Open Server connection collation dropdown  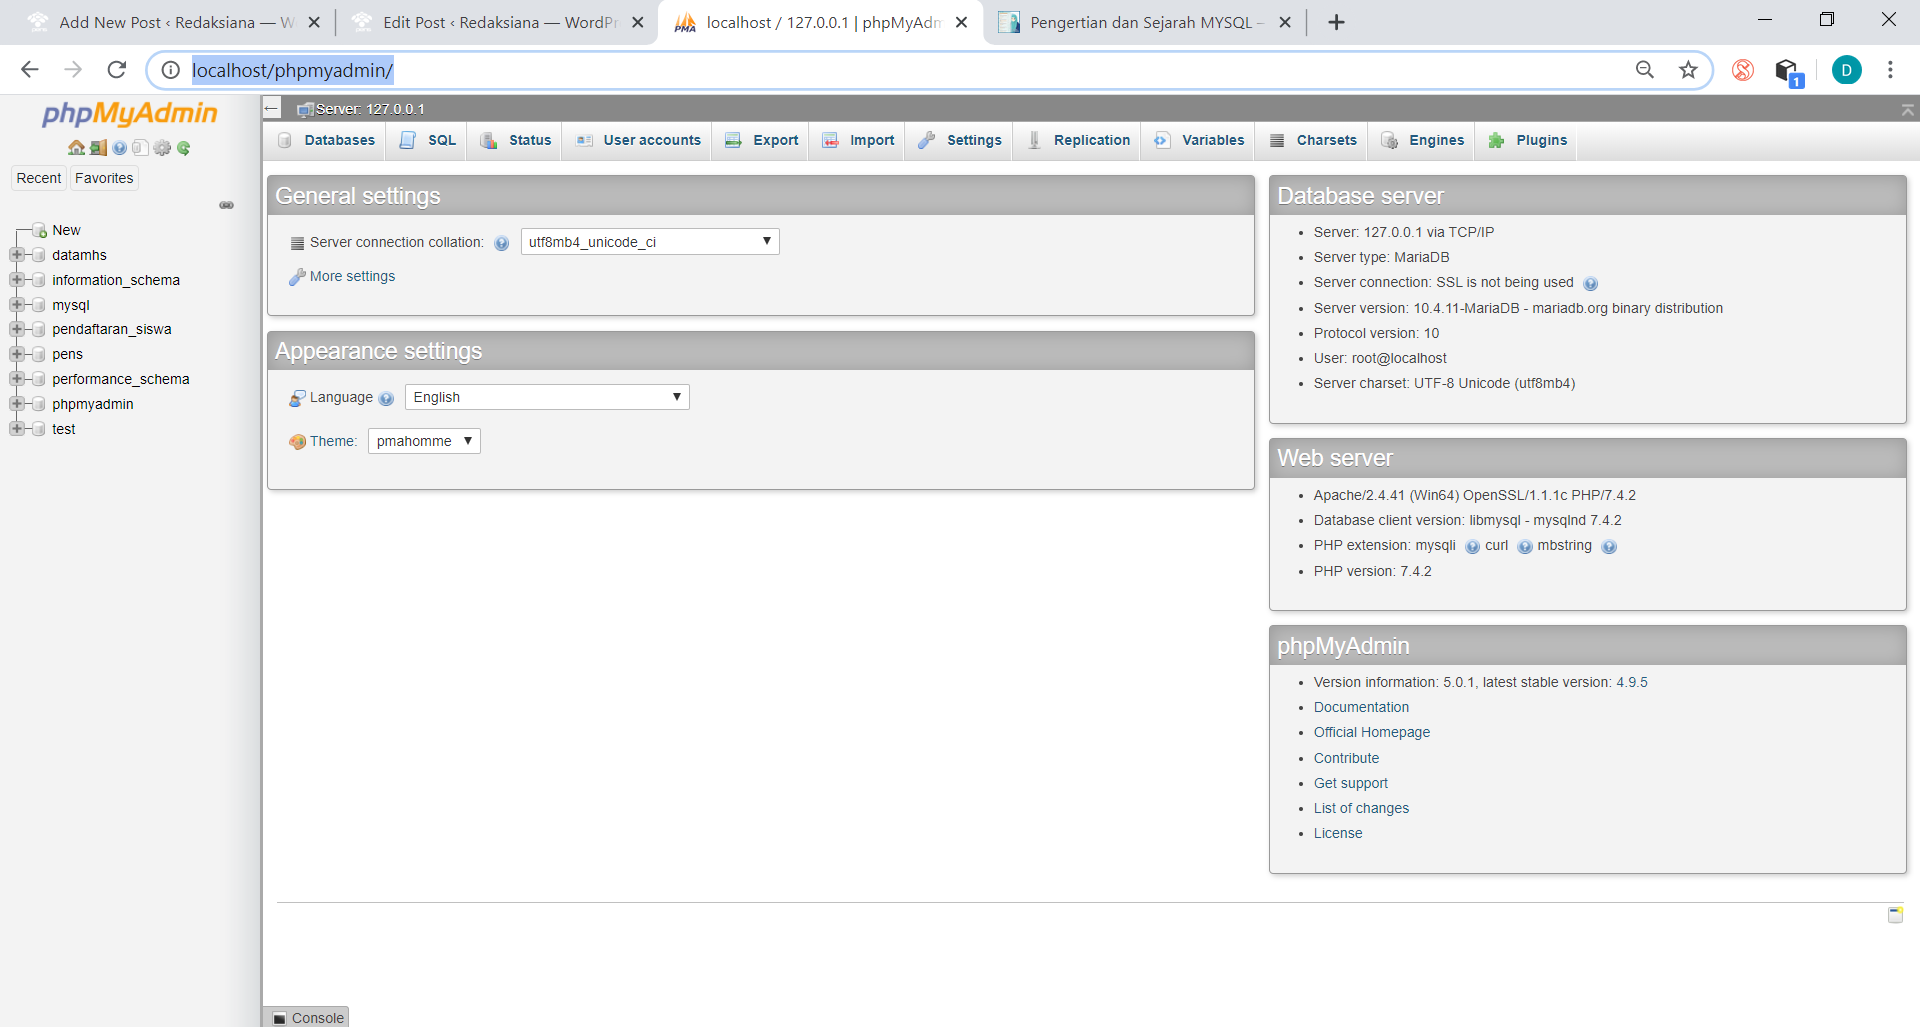click(x=650, y=242)
